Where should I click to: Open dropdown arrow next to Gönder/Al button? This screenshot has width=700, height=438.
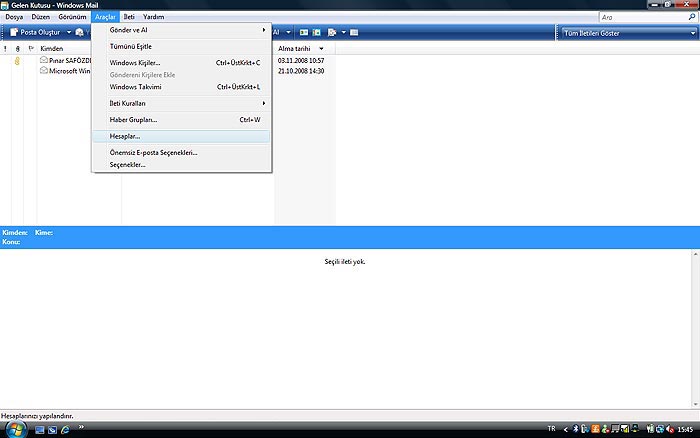coord(288,32)
